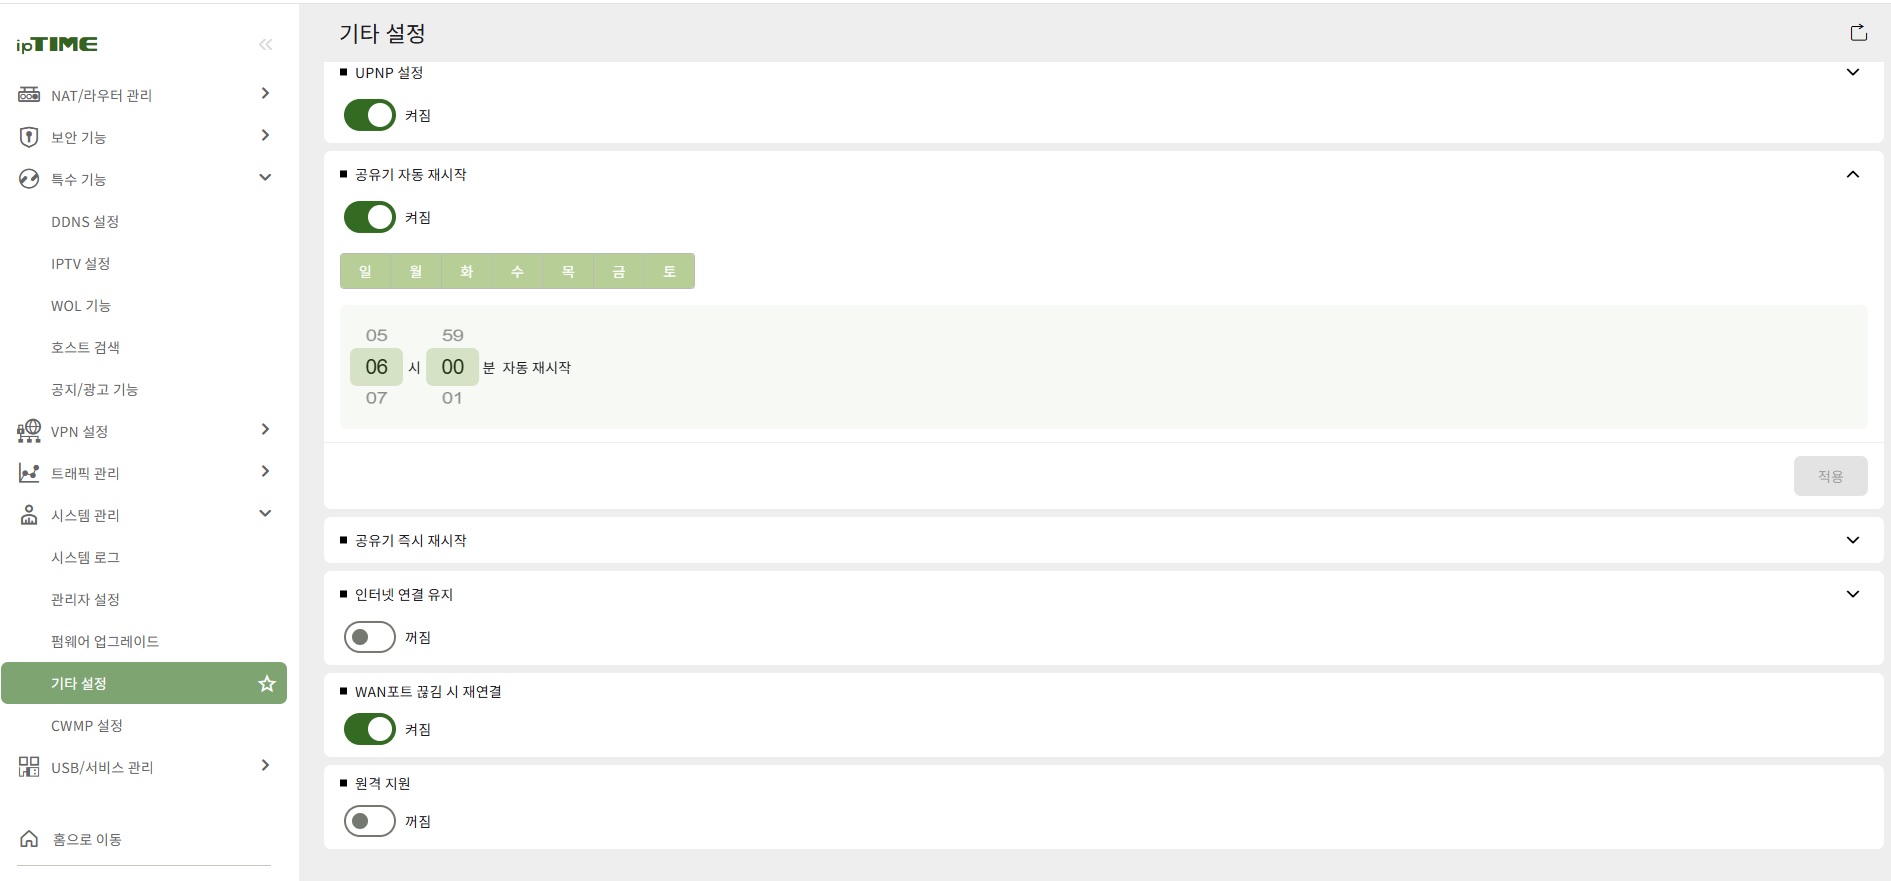Click the favorite star on 기타 설정

click(x=267, y=684)
